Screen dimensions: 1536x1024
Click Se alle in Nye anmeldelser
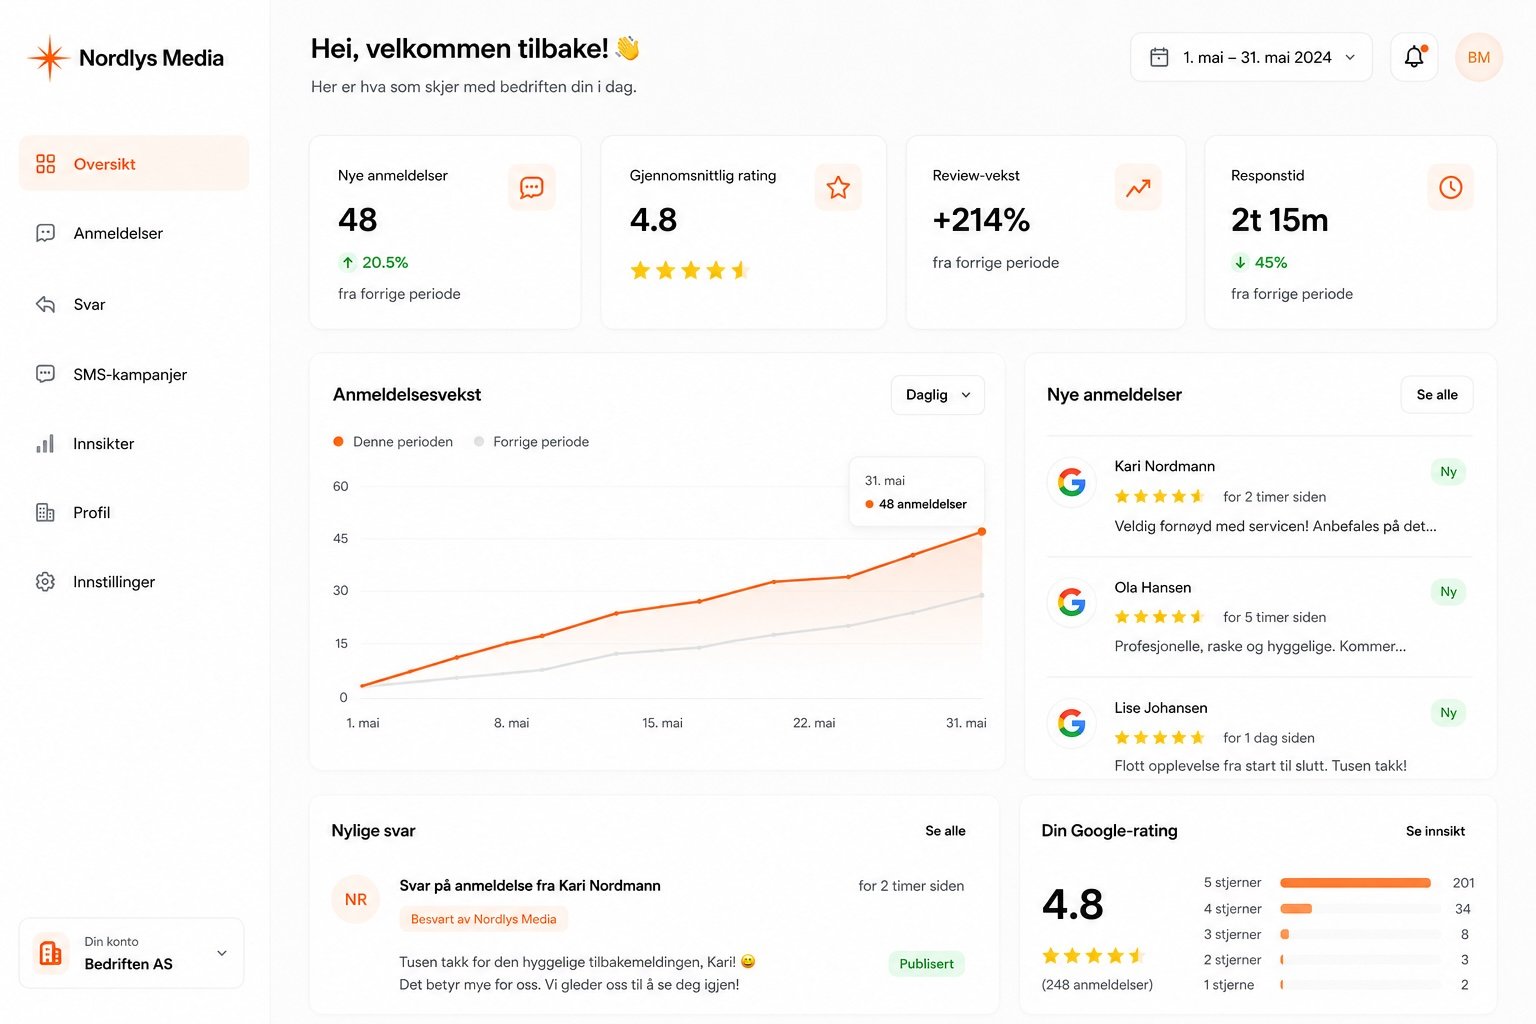[x=1437, y=395]
